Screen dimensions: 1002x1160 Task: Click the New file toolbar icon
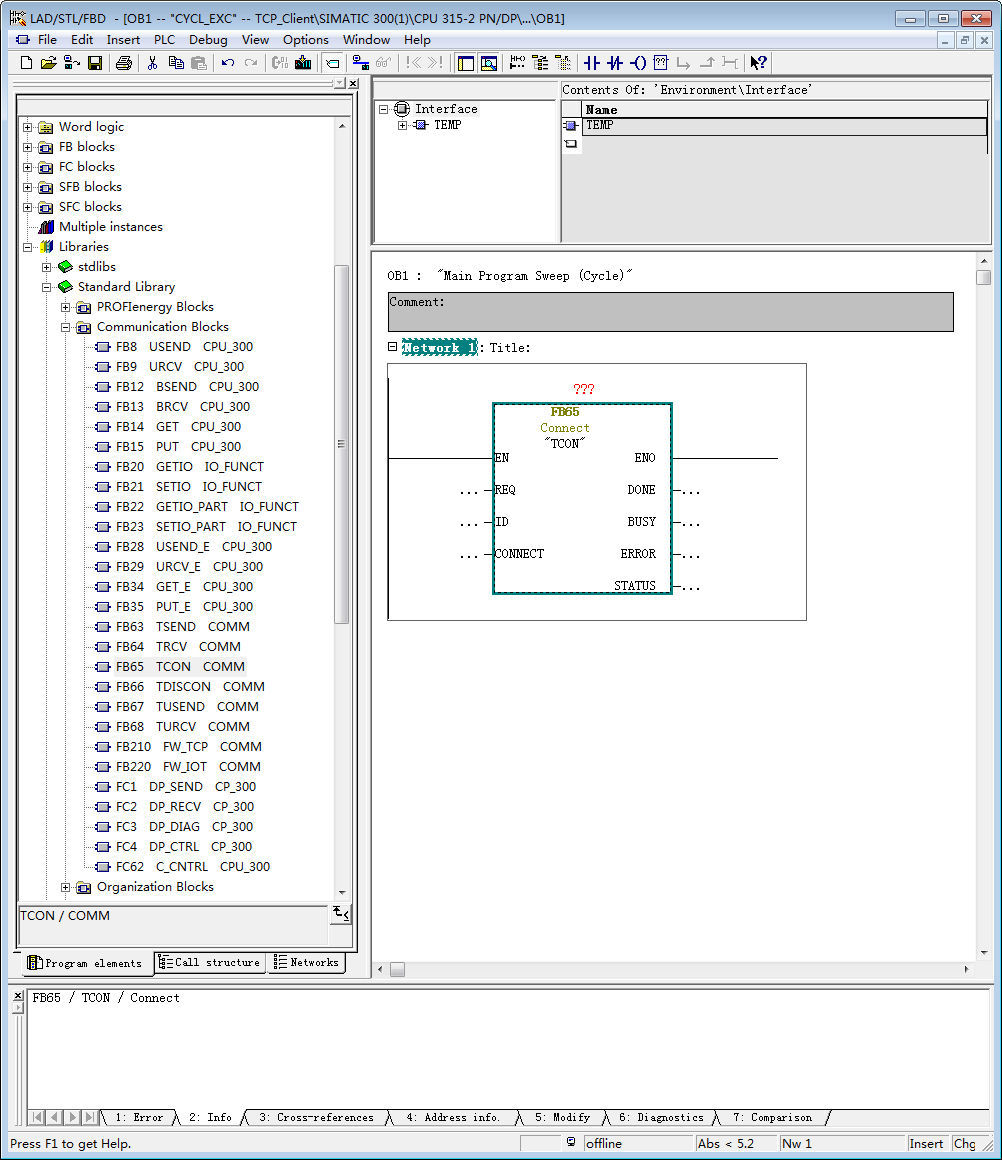(27, 63)
